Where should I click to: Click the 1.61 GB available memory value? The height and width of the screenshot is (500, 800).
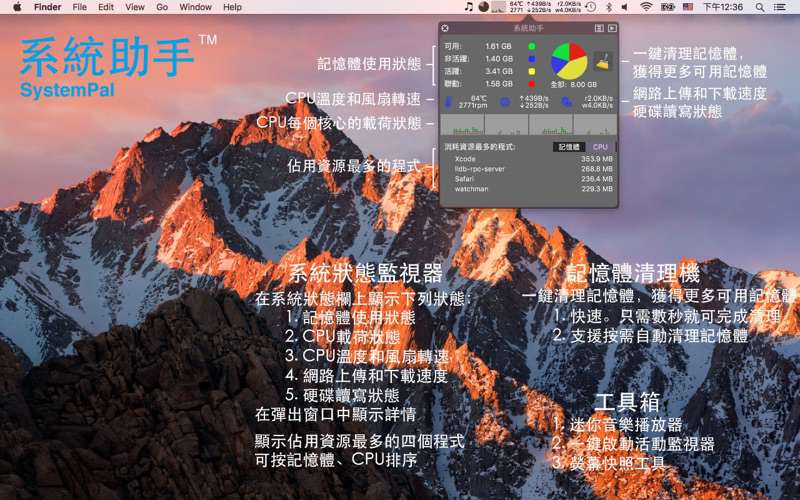pyautogui.click(x=498, y=46)
